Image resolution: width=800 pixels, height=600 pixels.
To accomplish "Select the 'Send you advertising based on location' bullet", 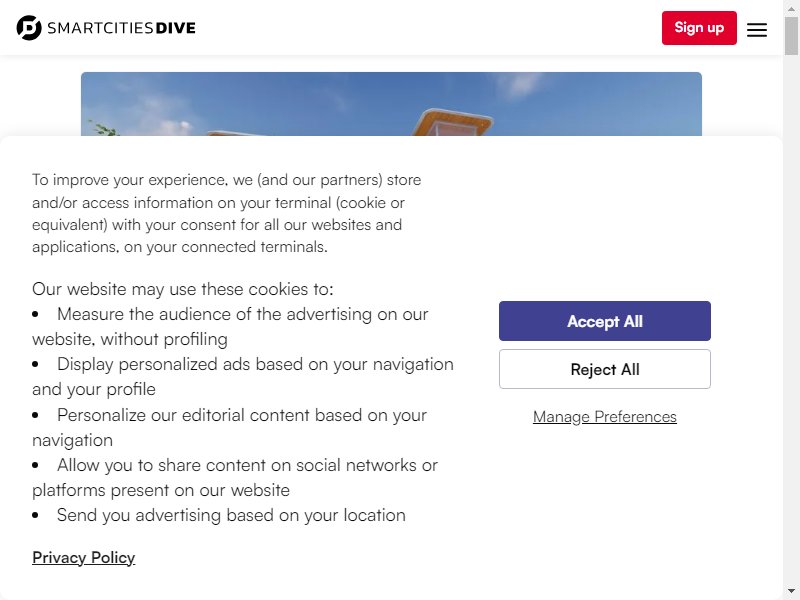I will (x=219, y=515).
